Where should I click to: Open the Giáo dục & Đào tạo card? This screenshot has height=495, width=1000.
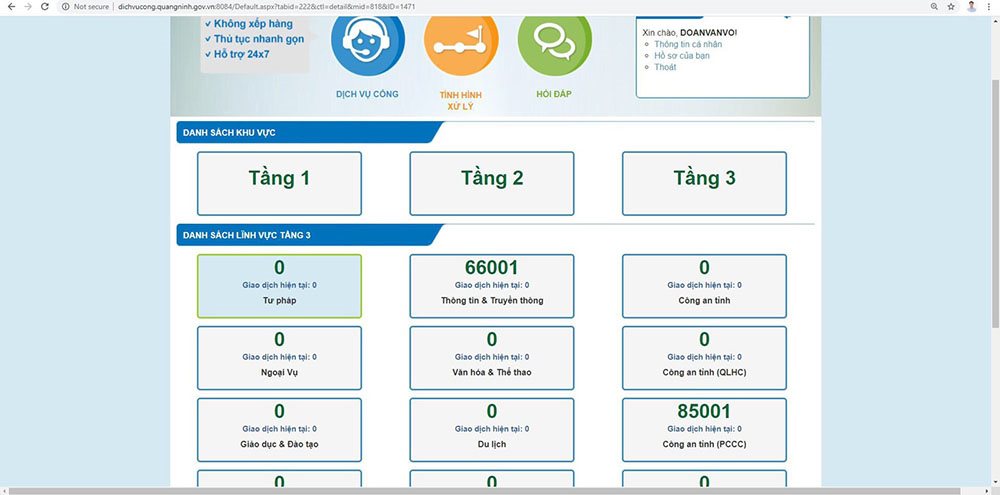click(279, 430)
